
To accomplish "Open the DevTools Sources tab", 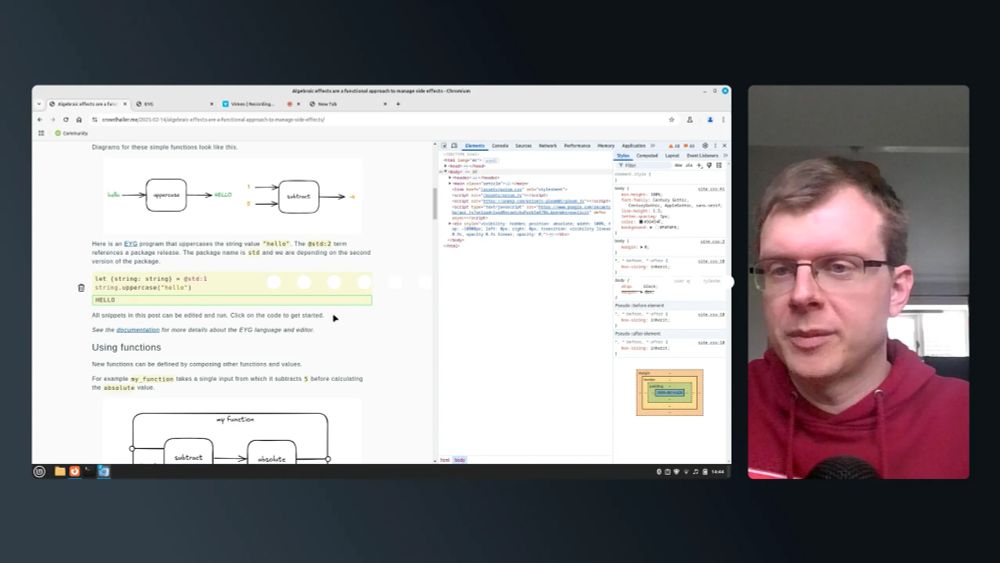I will click(524, 146).
